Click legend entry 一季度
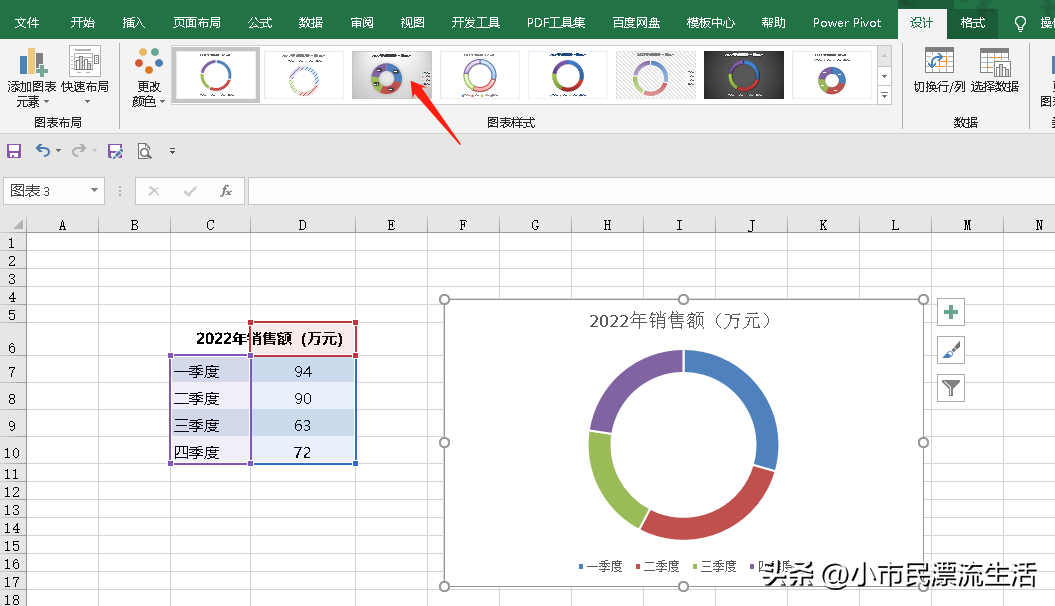This screenshot has width=1055, height=606. click(600, 566)
